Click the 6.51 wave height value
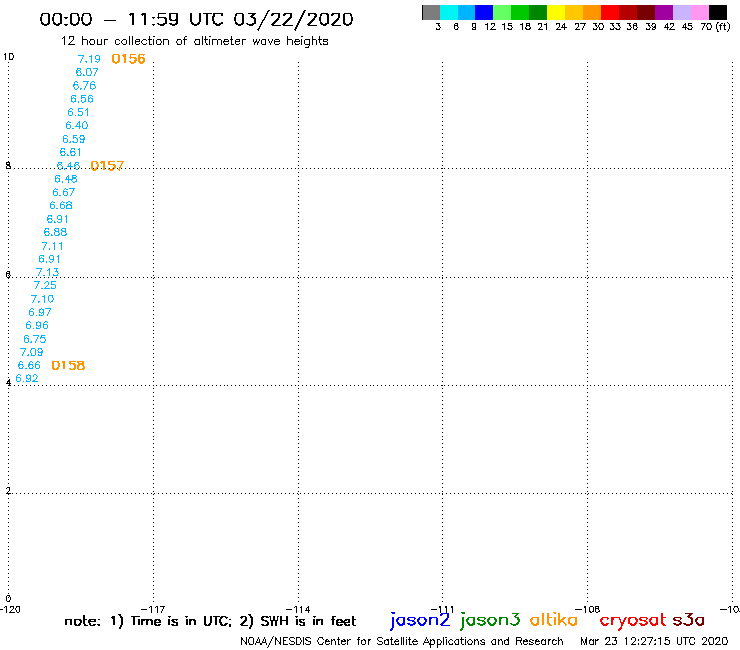 [x=78, y=112]
